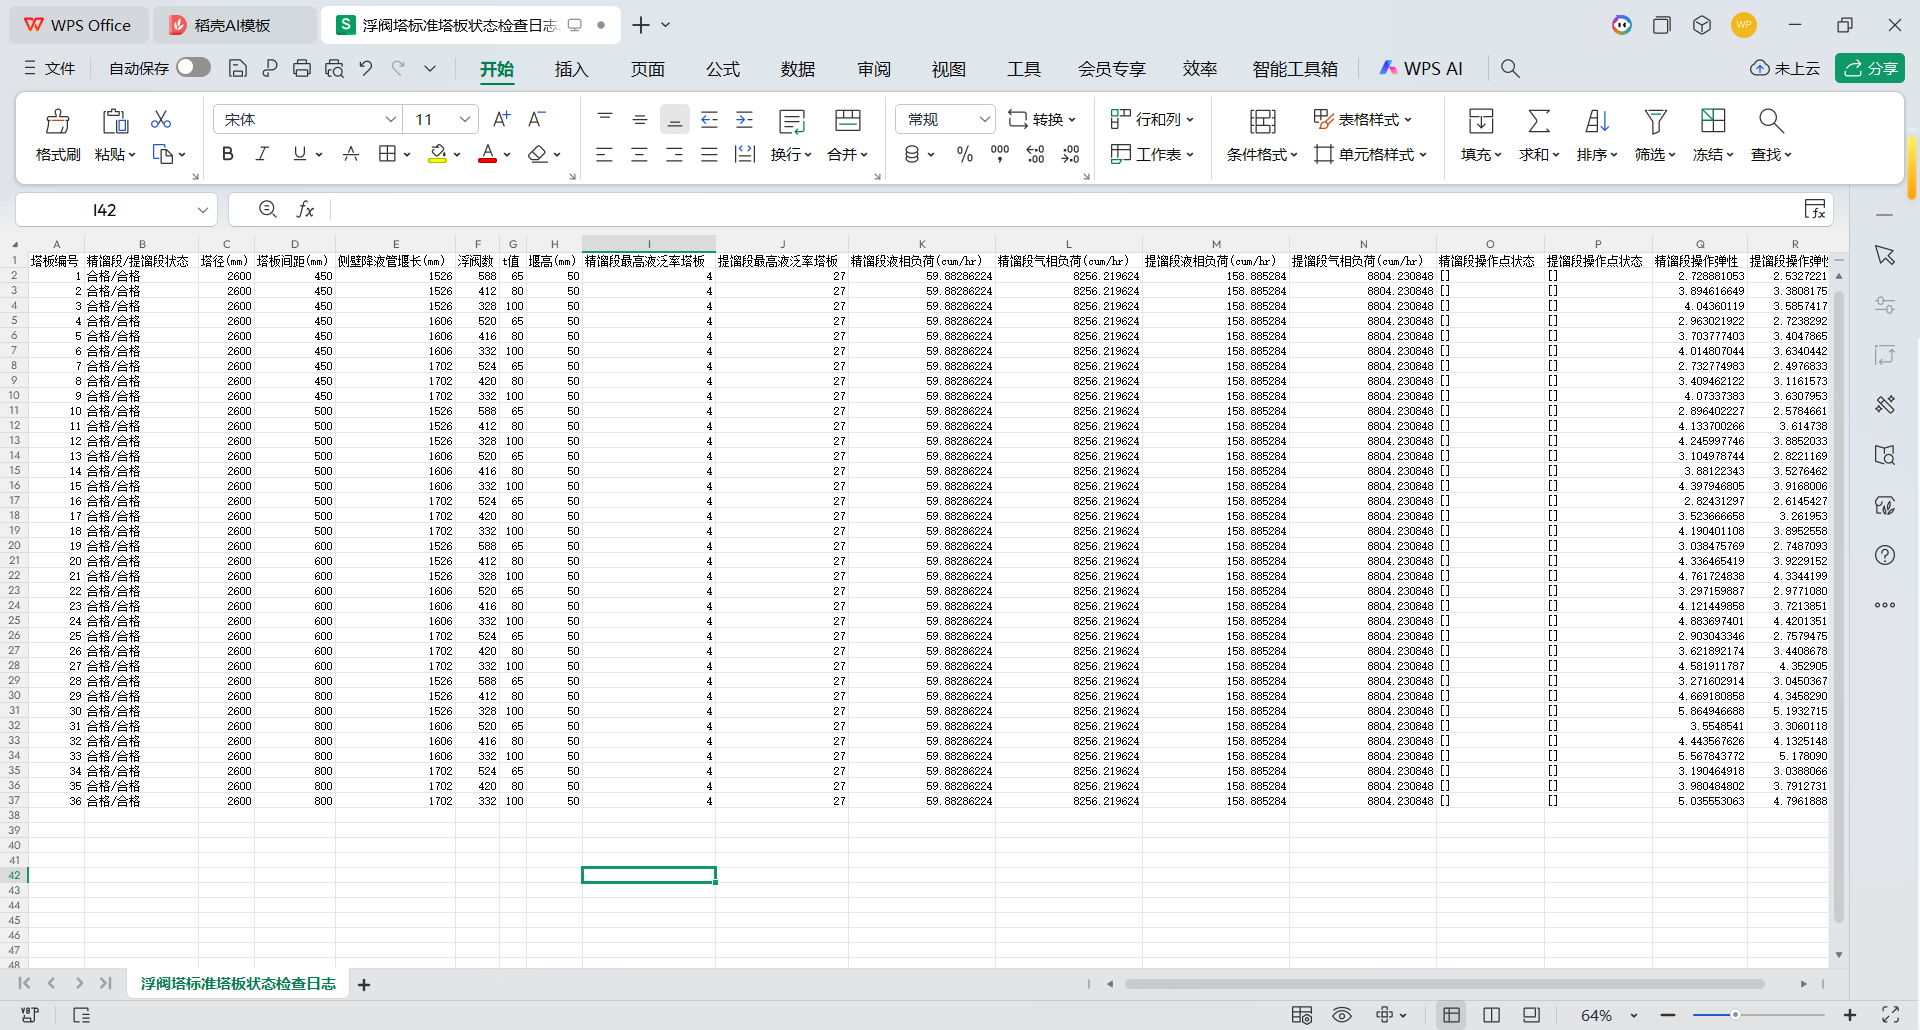This screenshot has height=1030, width=1920.
Task: Click the Share (分享) button
Action: [1869, 68]
